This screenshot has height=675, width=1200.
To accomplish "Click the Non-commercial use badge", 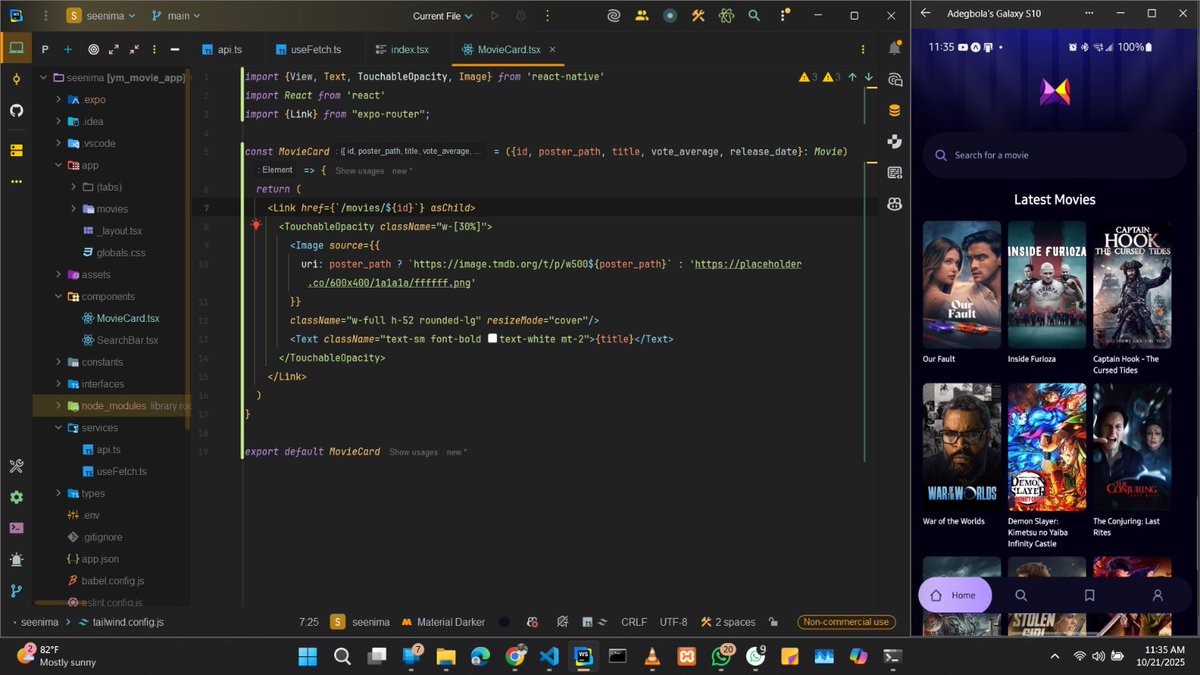I will [x=846, y=622].
